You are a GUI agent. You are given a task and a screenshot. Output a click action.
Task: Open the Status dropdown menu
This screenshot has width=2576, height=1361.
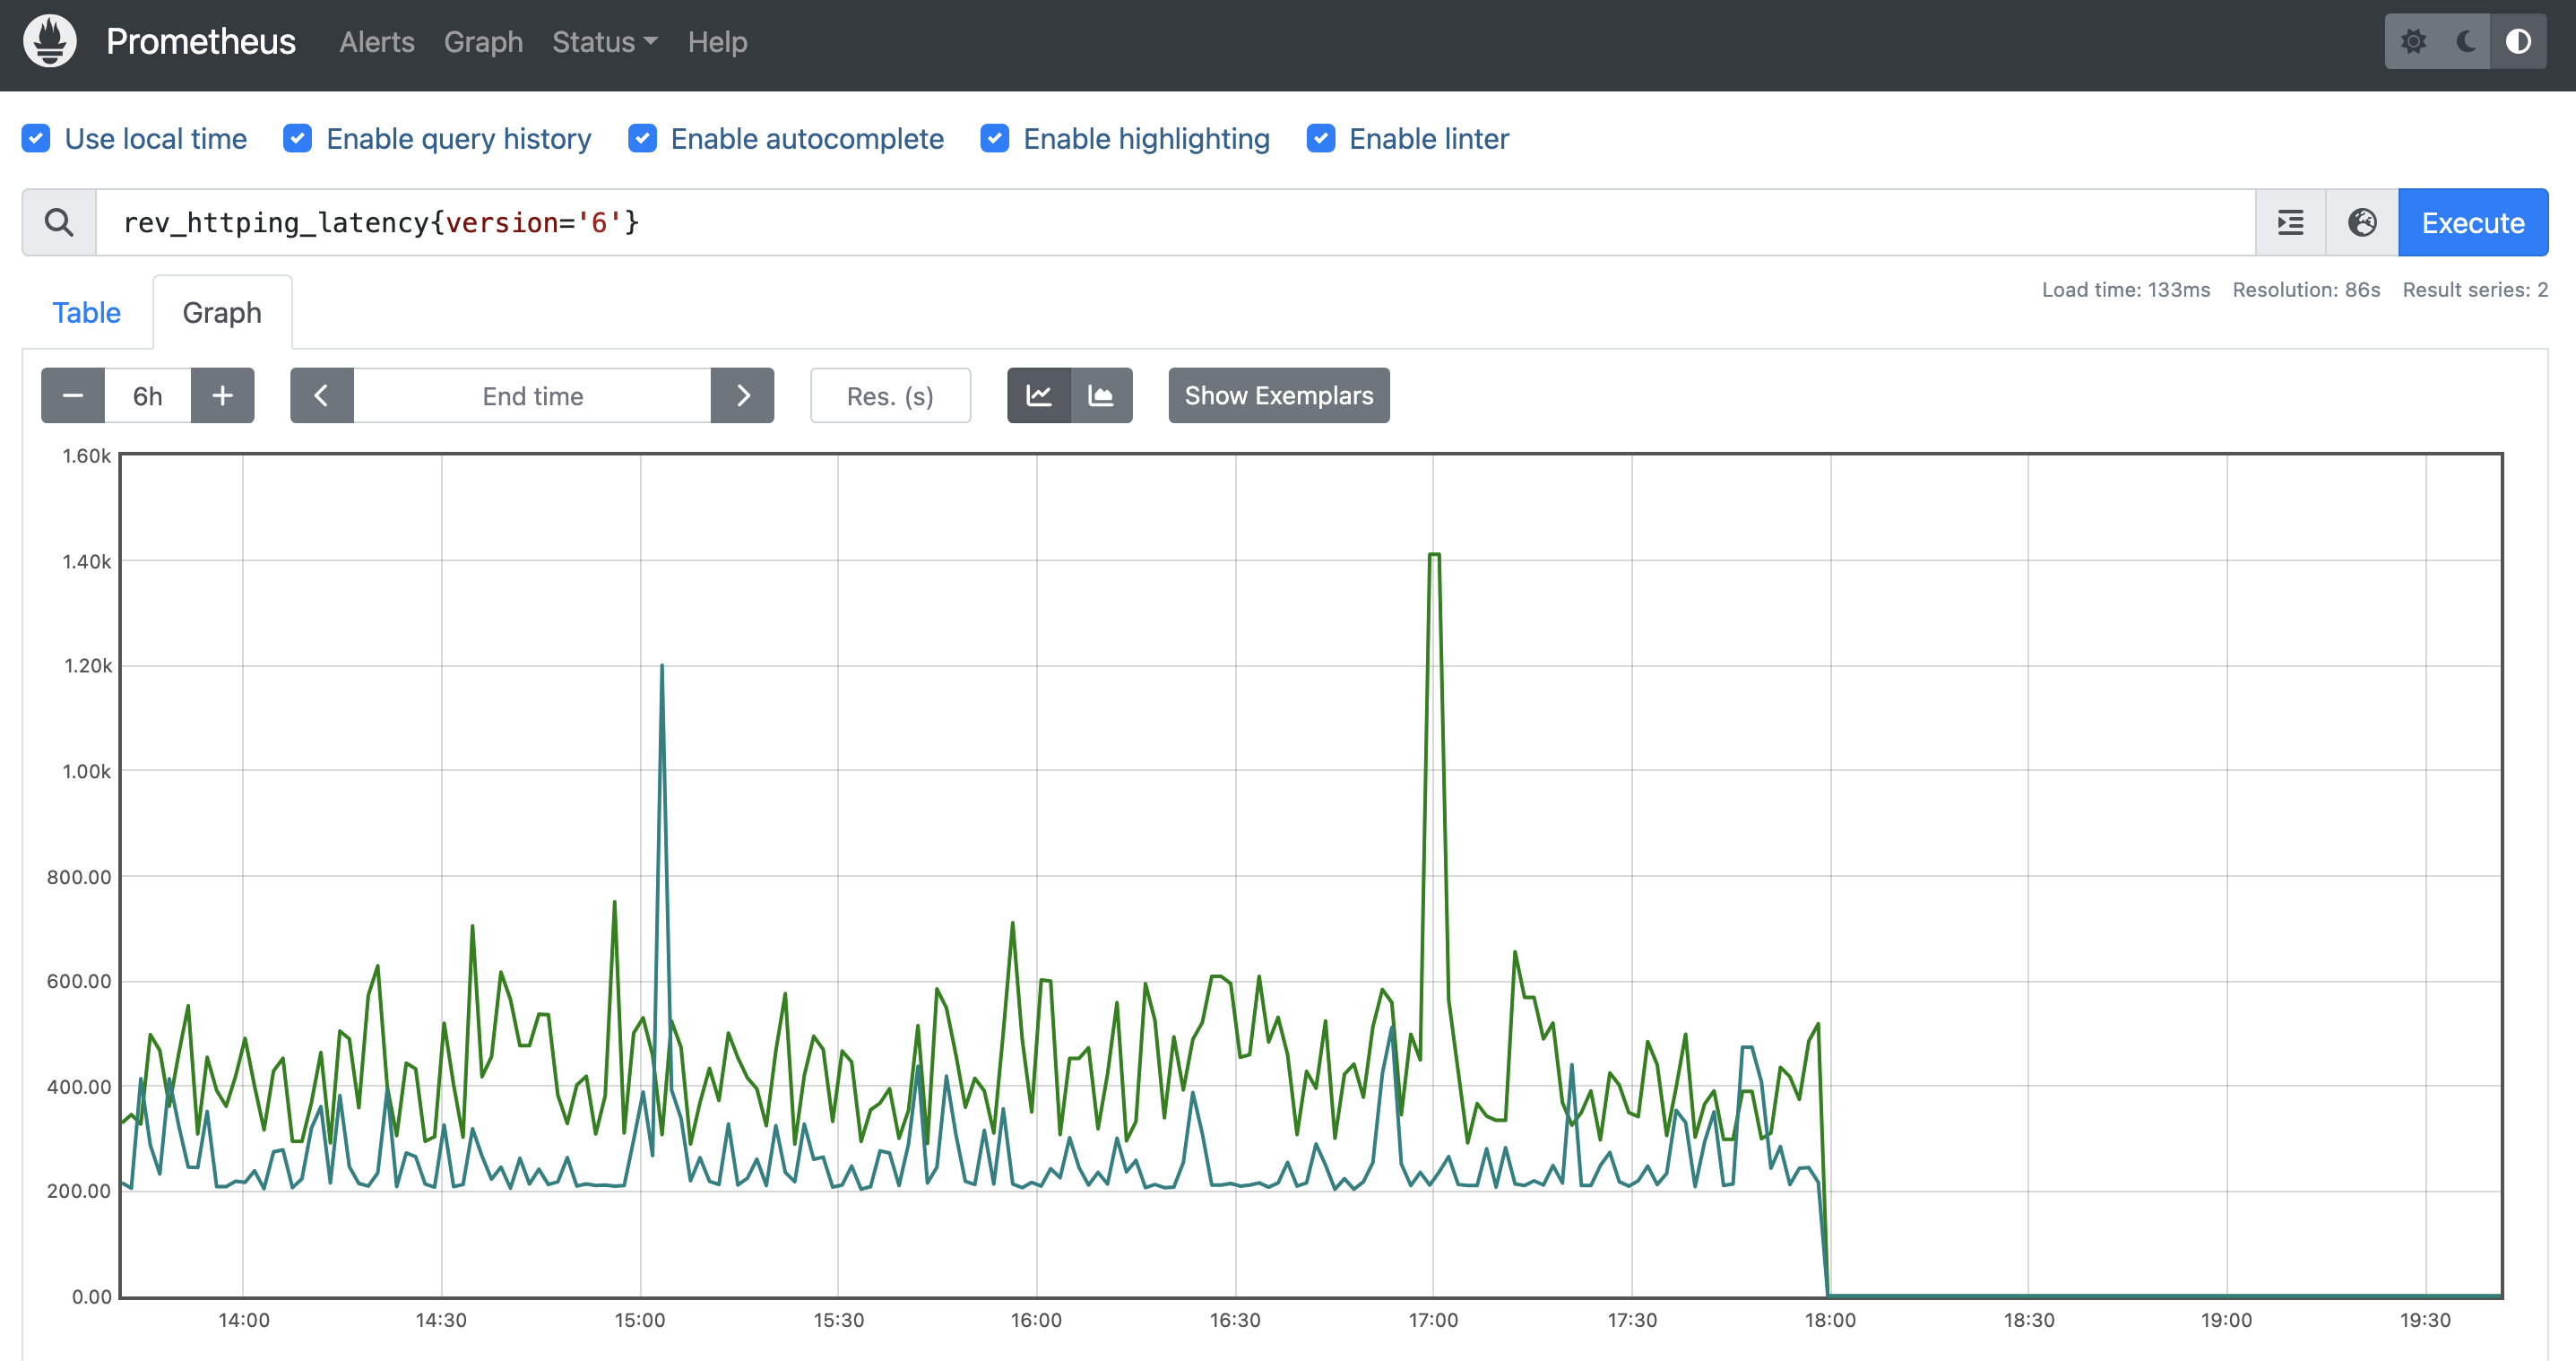pos(604,42)
